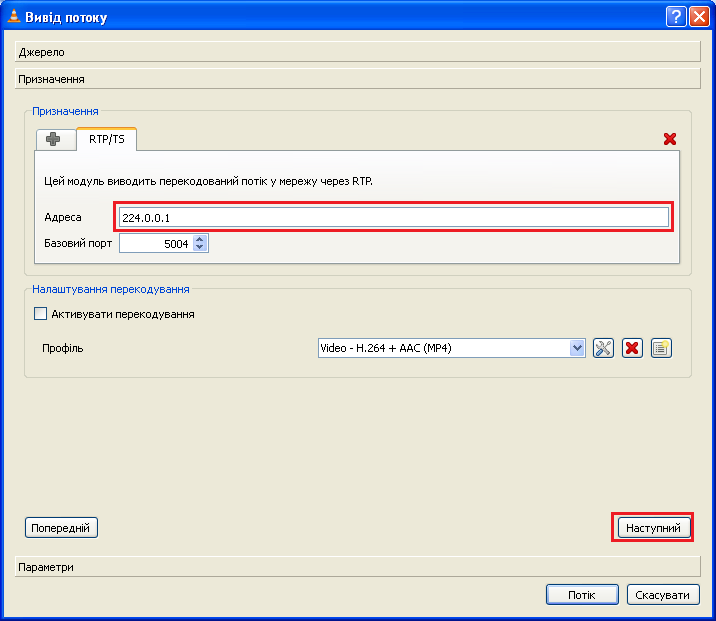Open the dialog help question mark button
This screenshot has height=621, width=716.
point(676,17)
